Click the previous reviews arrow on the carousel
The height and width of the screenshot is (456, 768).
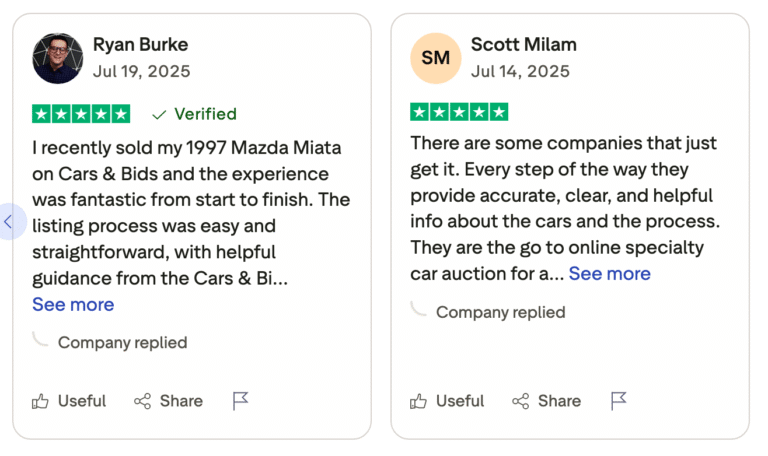pyautogui.click(x=9, y=221)
